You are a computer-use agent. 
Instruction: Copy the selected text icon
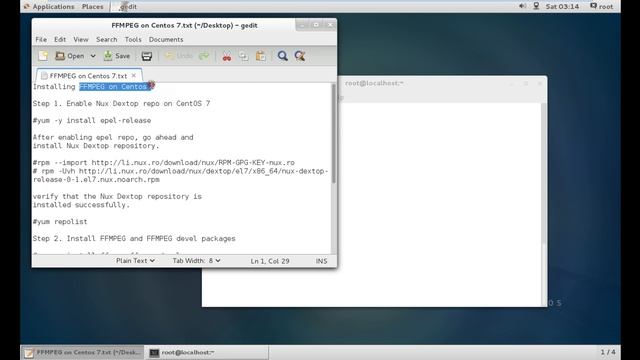pos(244,56)
